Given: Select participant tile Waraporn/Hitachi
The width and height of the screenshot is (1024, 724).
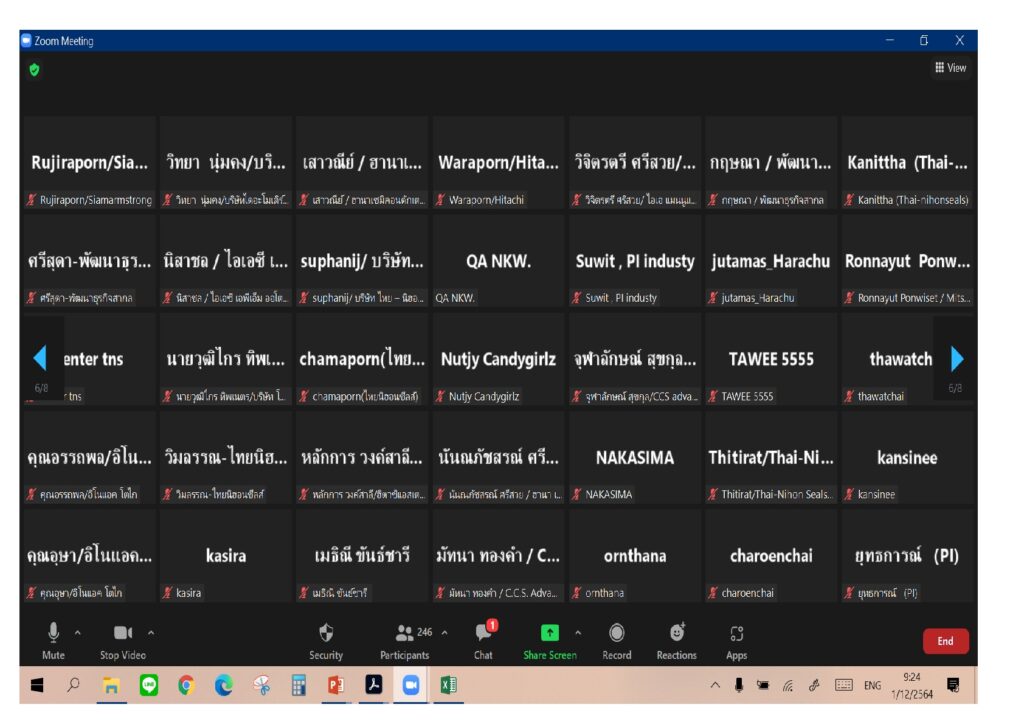Looking at the screenshot, I should click(498, 163).
